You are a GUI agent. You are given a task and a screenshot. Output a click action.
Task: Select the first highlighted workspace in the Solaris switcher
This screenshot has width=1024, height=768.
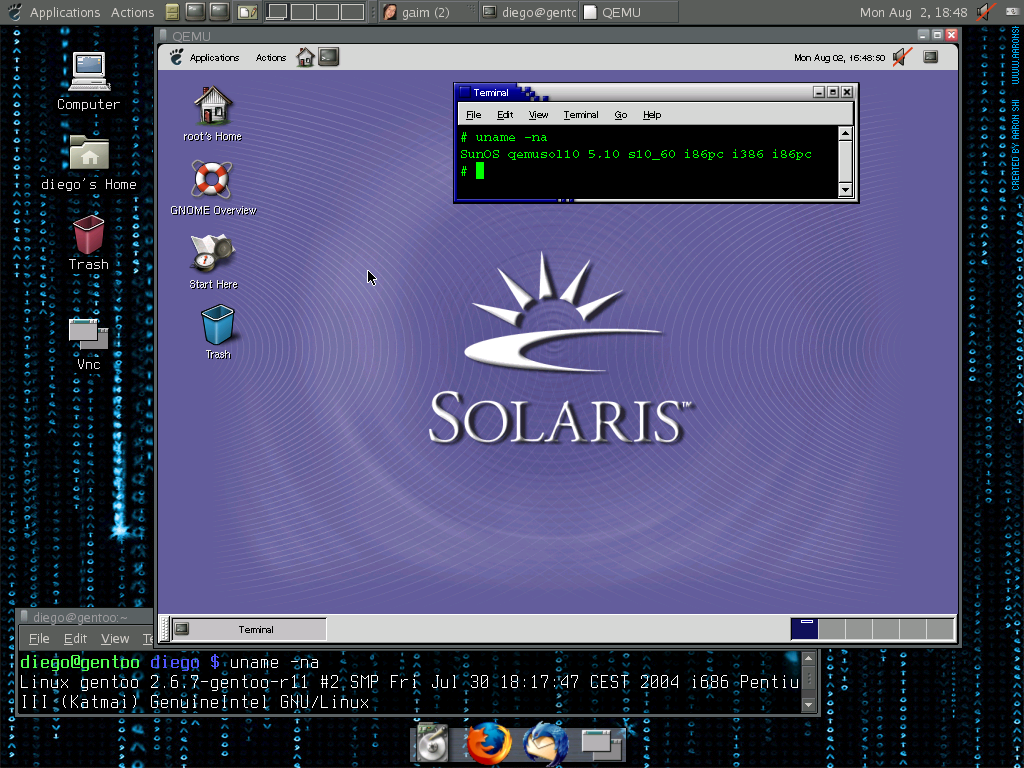(804, 630)
